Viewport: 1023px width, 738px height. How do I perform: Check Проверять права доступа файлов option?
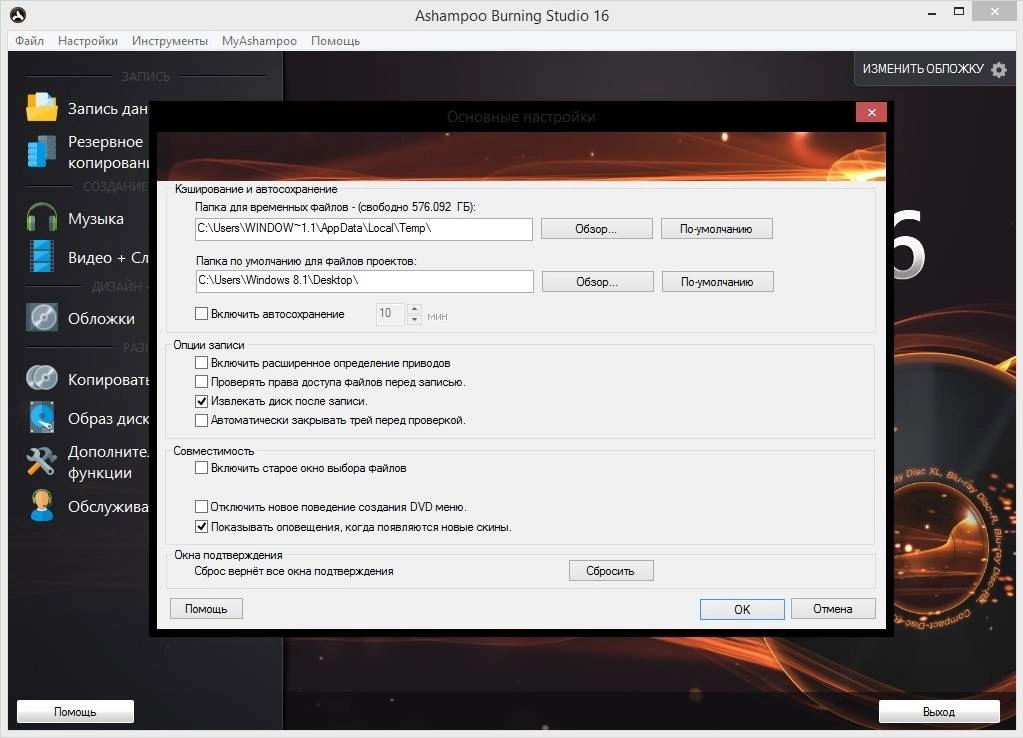(x=202, y=381)
